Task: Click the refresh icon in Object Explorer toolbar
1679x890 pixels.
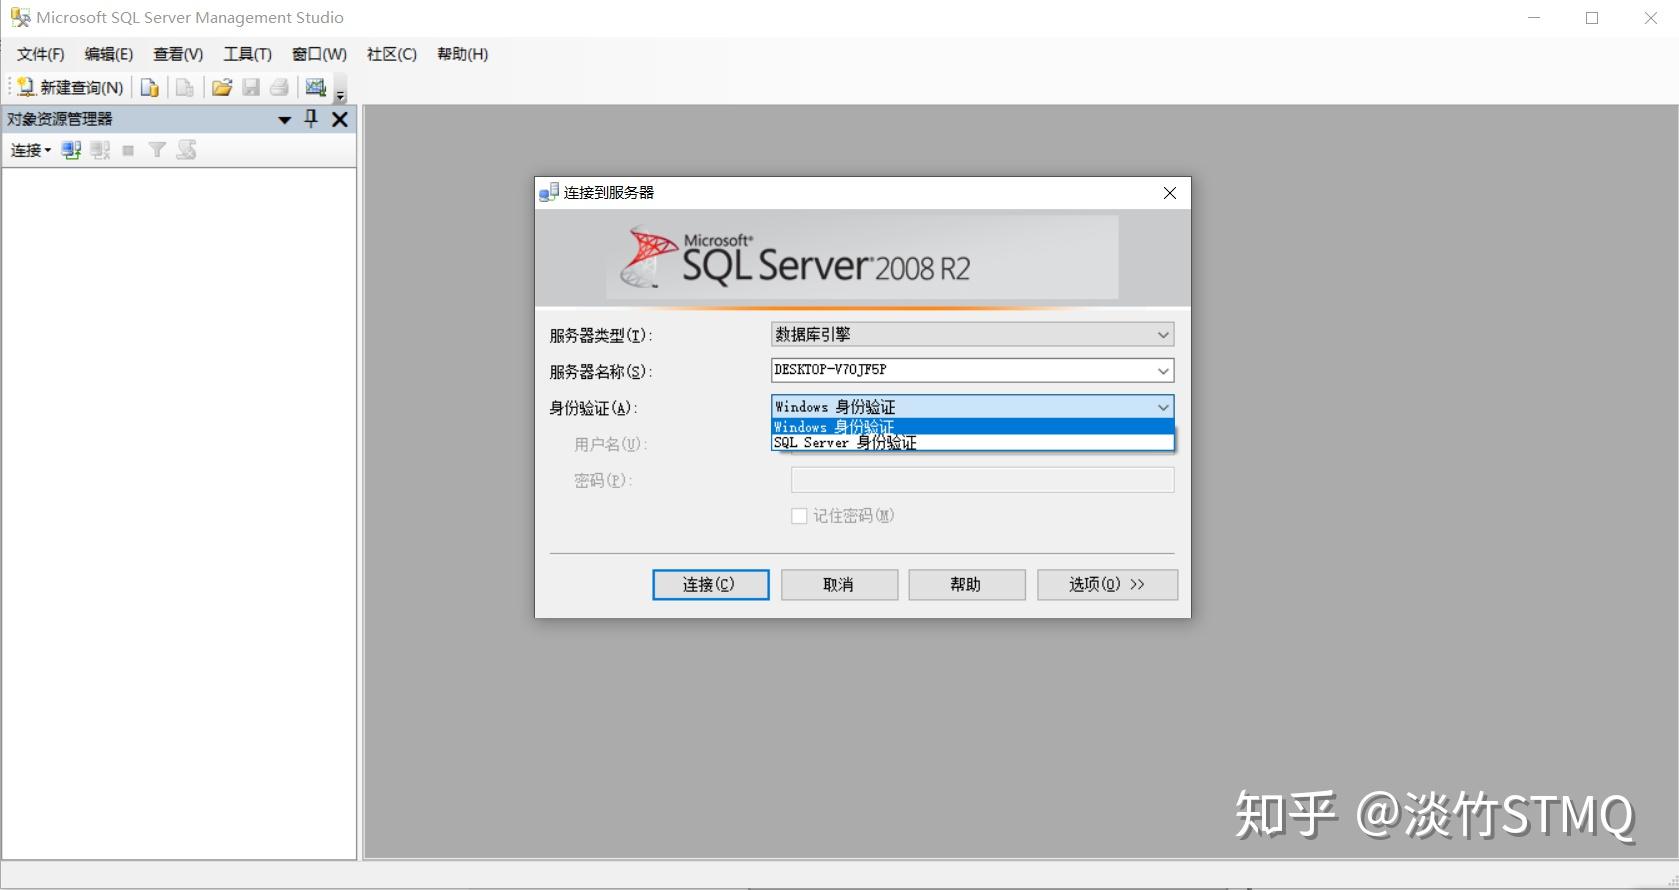Action: tap(187, 150)
